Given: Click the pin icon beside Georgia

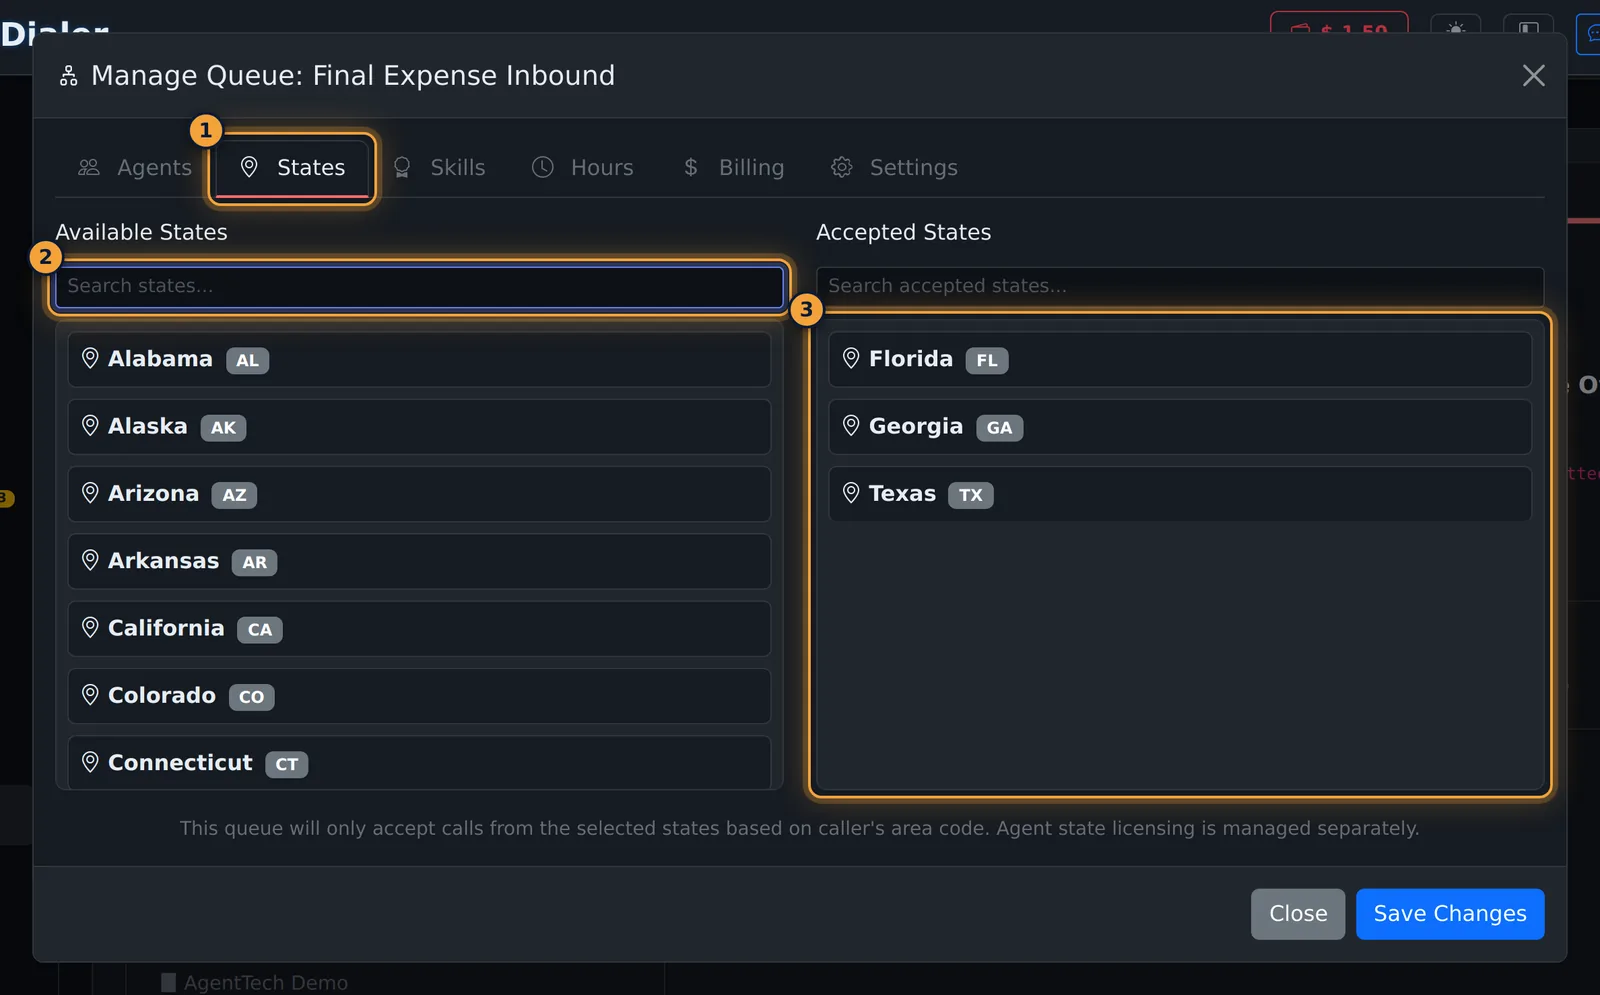Looking at the screenshot, I should (x=851, y=426).
